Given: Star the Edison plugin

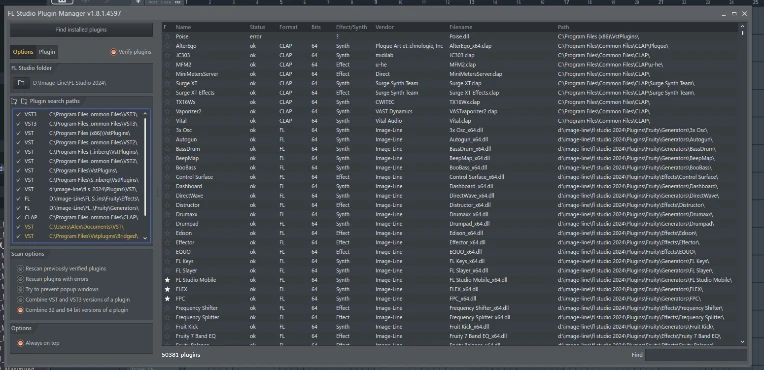Looking at the screenshot, I should click(168, 233).
